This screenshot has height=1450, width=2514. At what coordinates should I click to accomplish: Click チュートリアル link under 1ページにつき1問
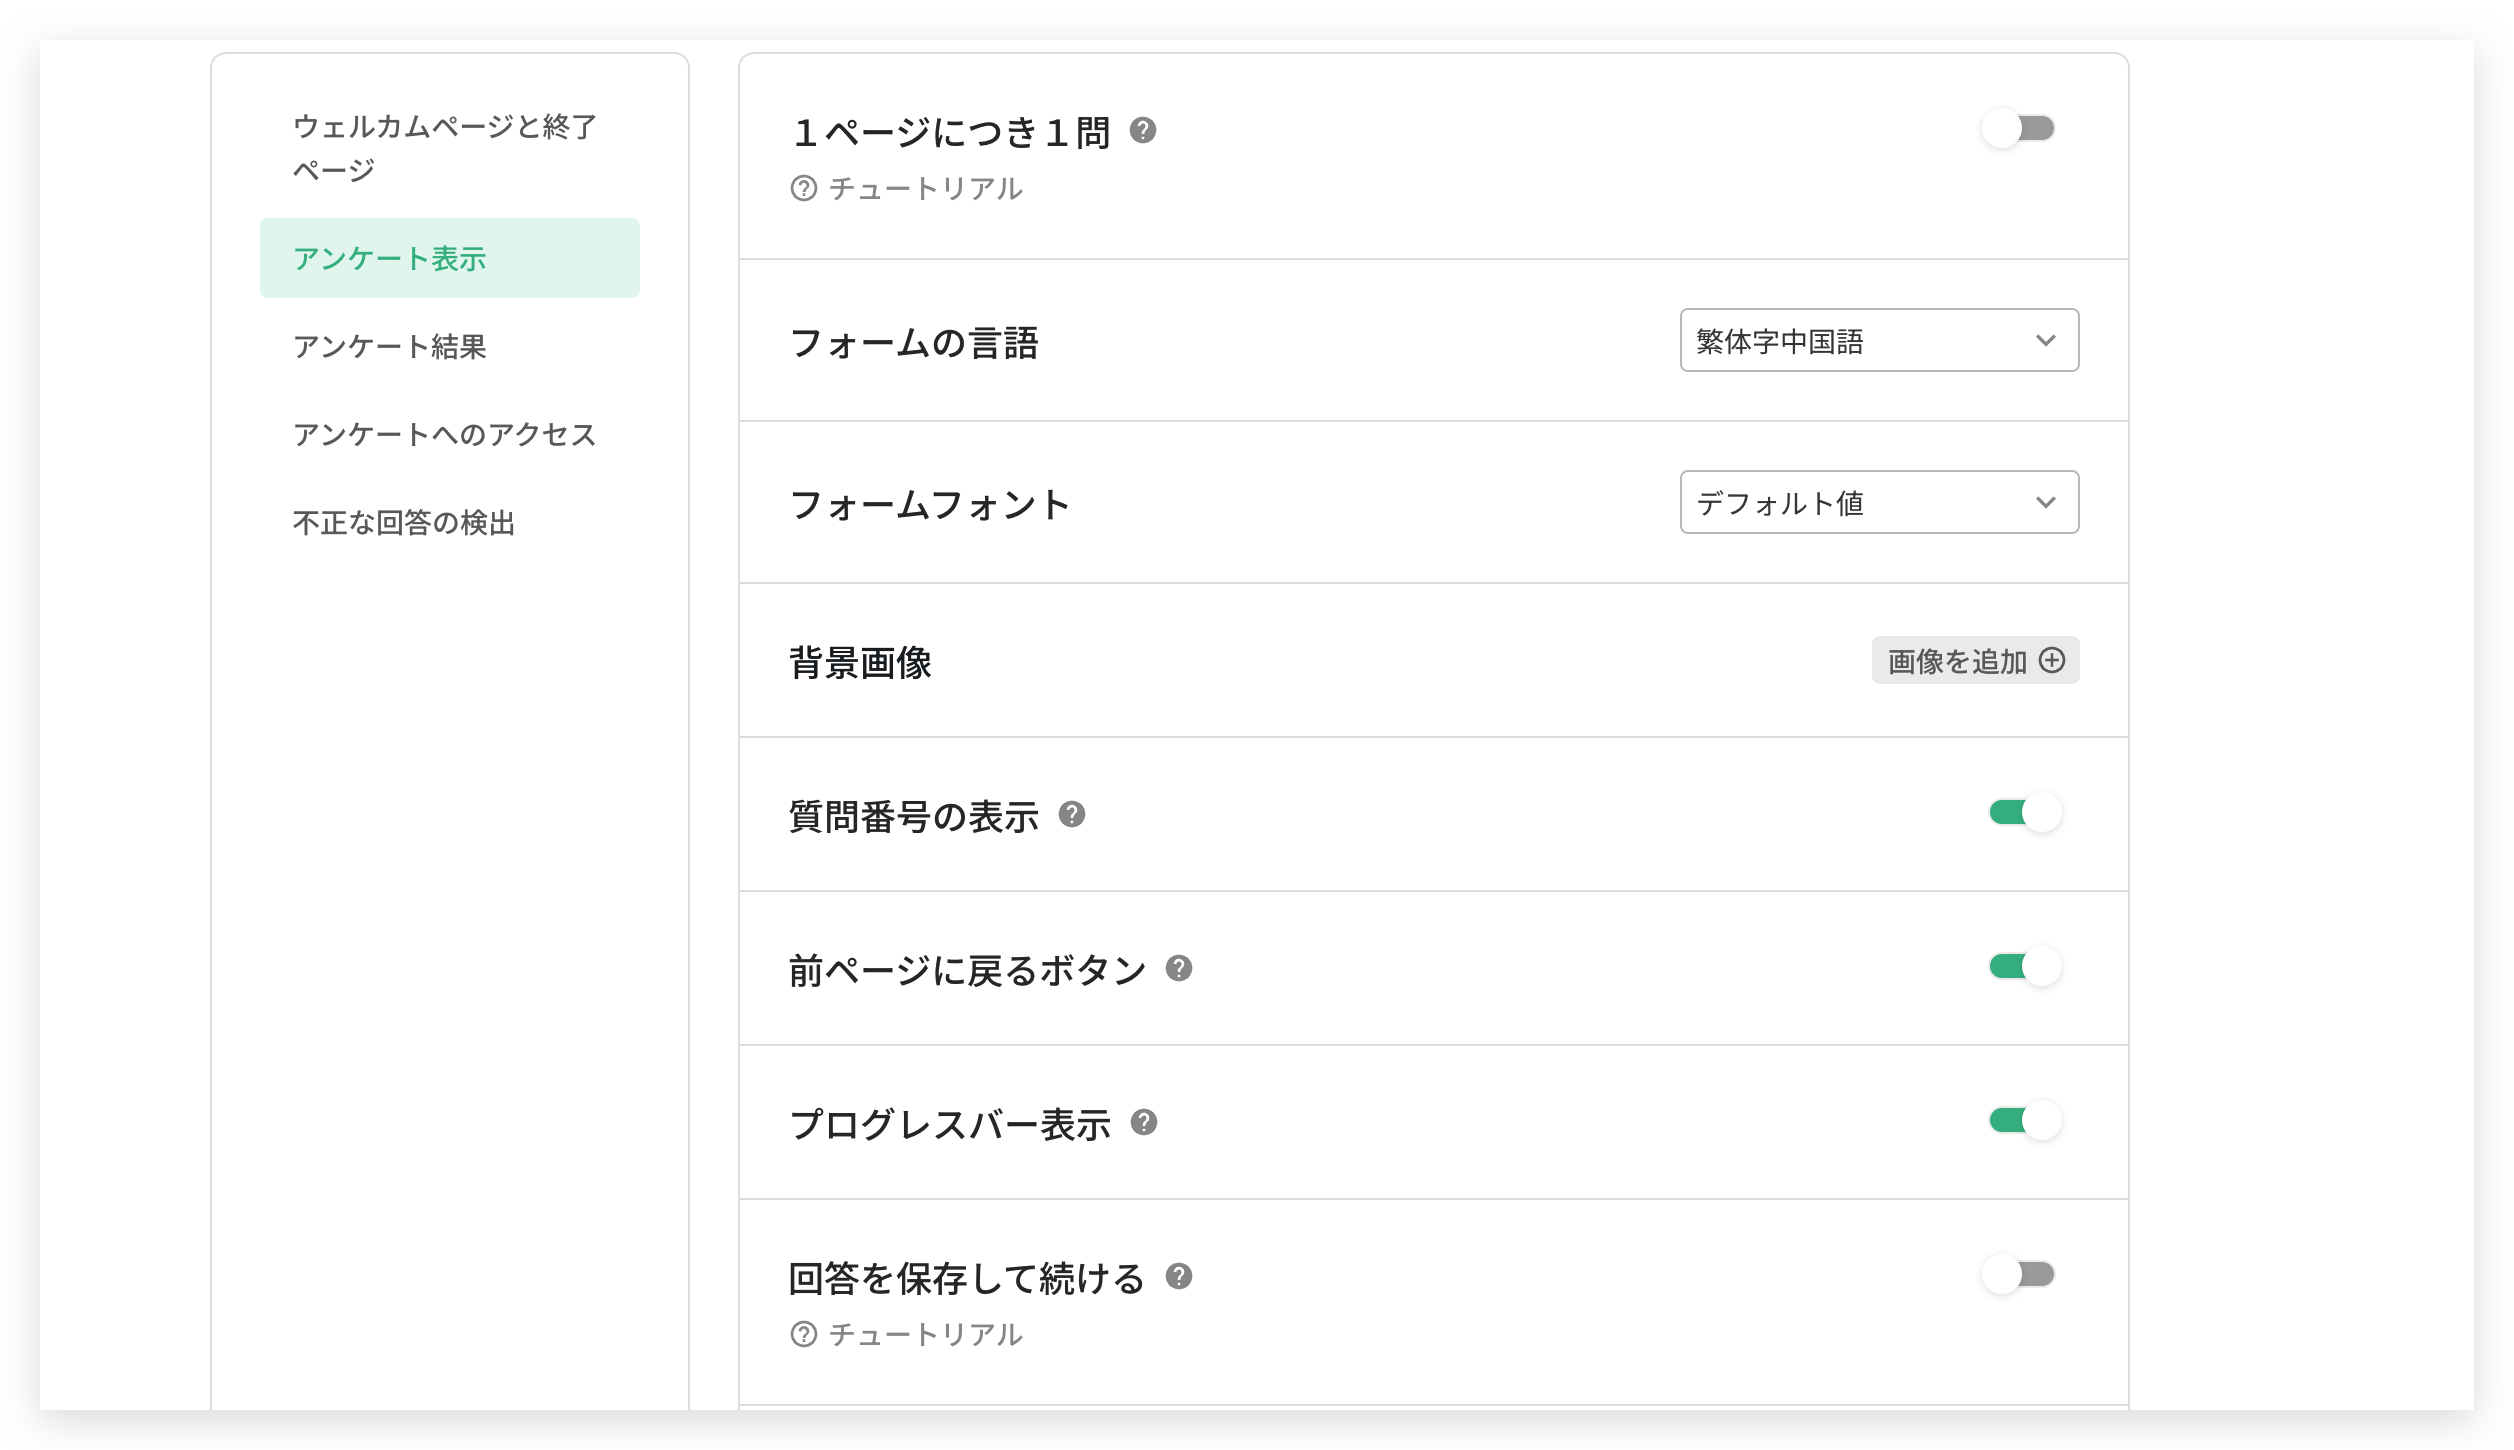925,188
